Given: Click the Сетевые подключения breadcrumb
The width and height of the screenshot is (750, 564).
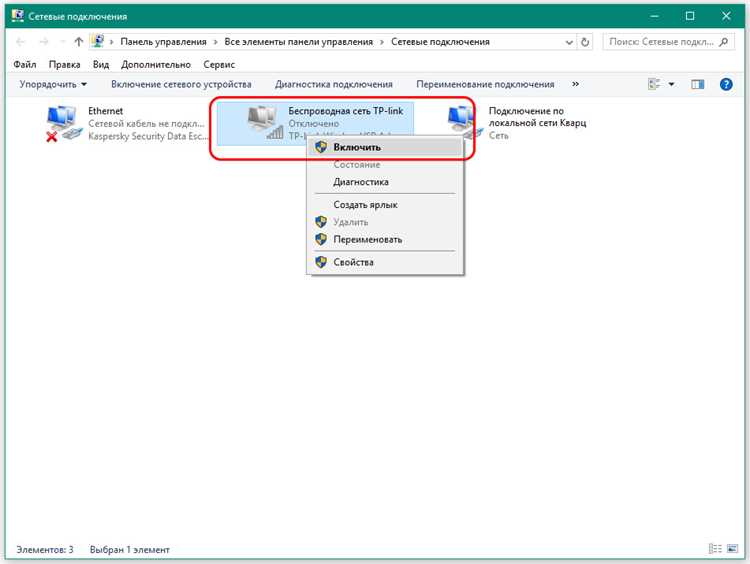Looking at the screenshot, I should (440, 42).
